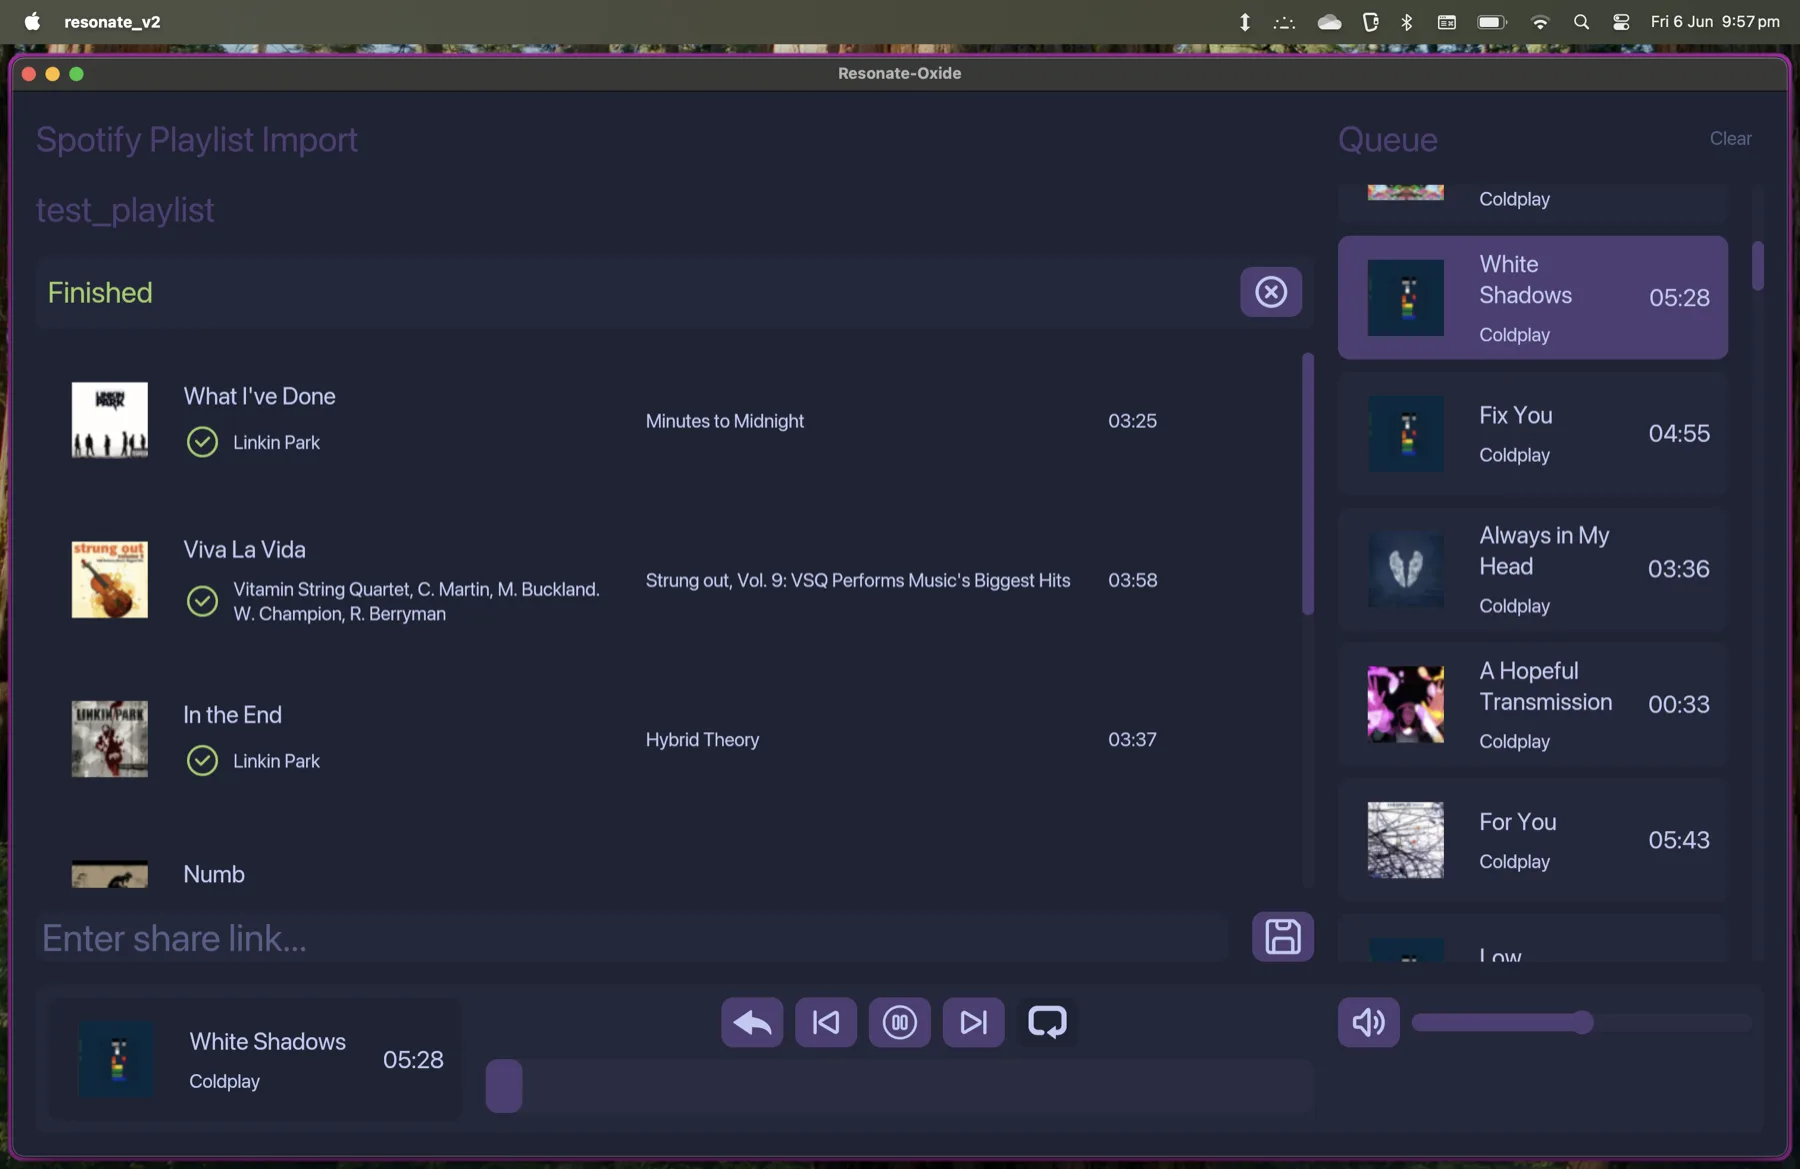Open Control Center in menu bar
The image size is (1800, 1169).
click(1621, 22)
